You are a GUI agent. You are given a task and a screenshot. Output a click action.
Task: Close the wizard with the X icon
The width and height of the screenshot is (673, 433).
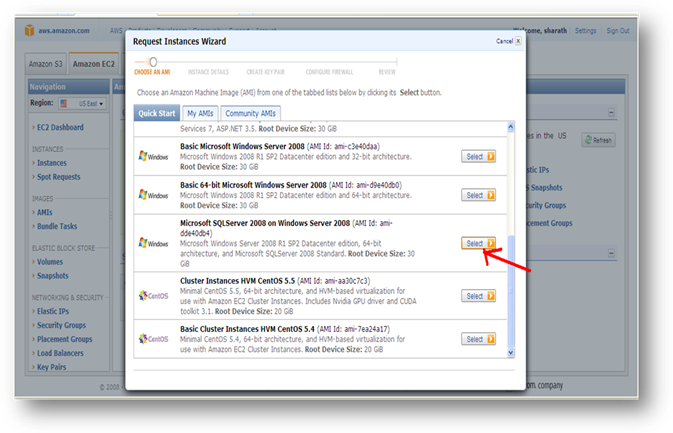tap(518, 41)
